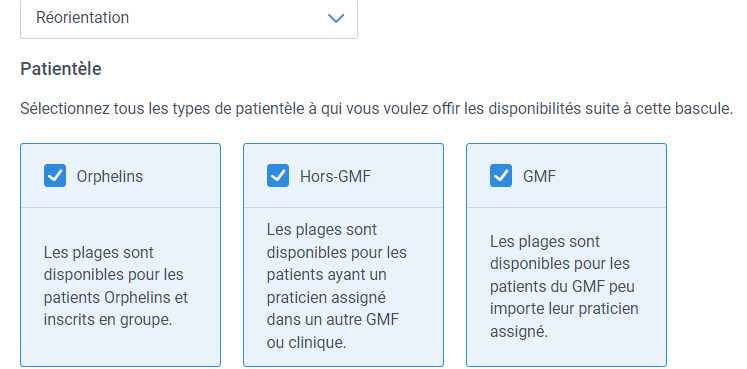This screenshot has height=369, width=747.
Task: Expand dropdown via the blue chevron arrow
Action: [x=336, y=18]
